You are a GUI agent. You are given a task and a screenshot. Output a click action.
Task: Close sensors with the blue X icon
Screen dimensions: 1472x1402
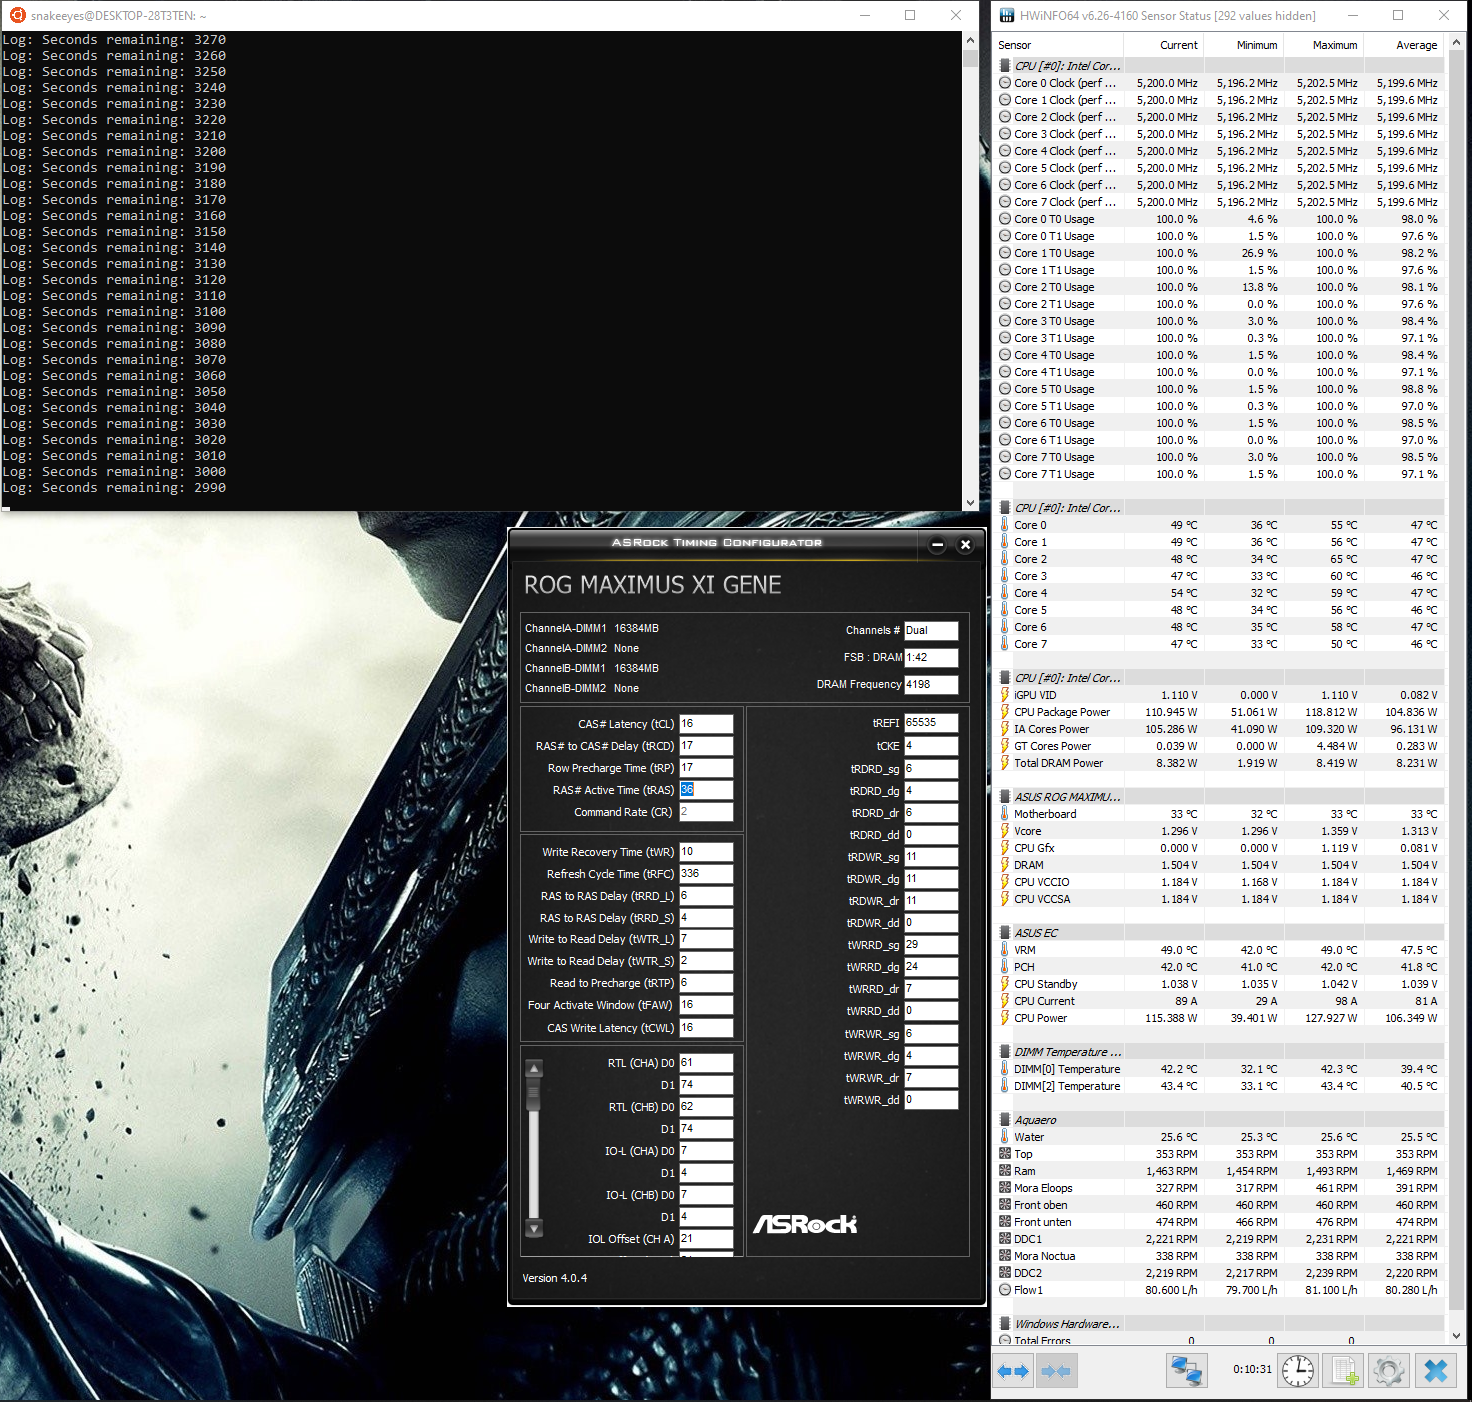click(x=1436, y=1371)
